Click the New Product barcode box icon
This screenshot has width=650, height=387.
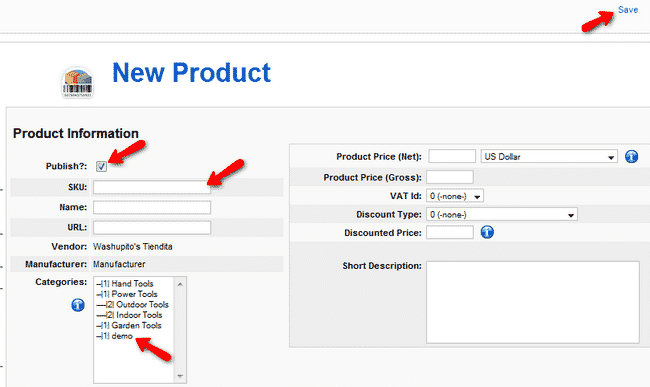[78, 82]
